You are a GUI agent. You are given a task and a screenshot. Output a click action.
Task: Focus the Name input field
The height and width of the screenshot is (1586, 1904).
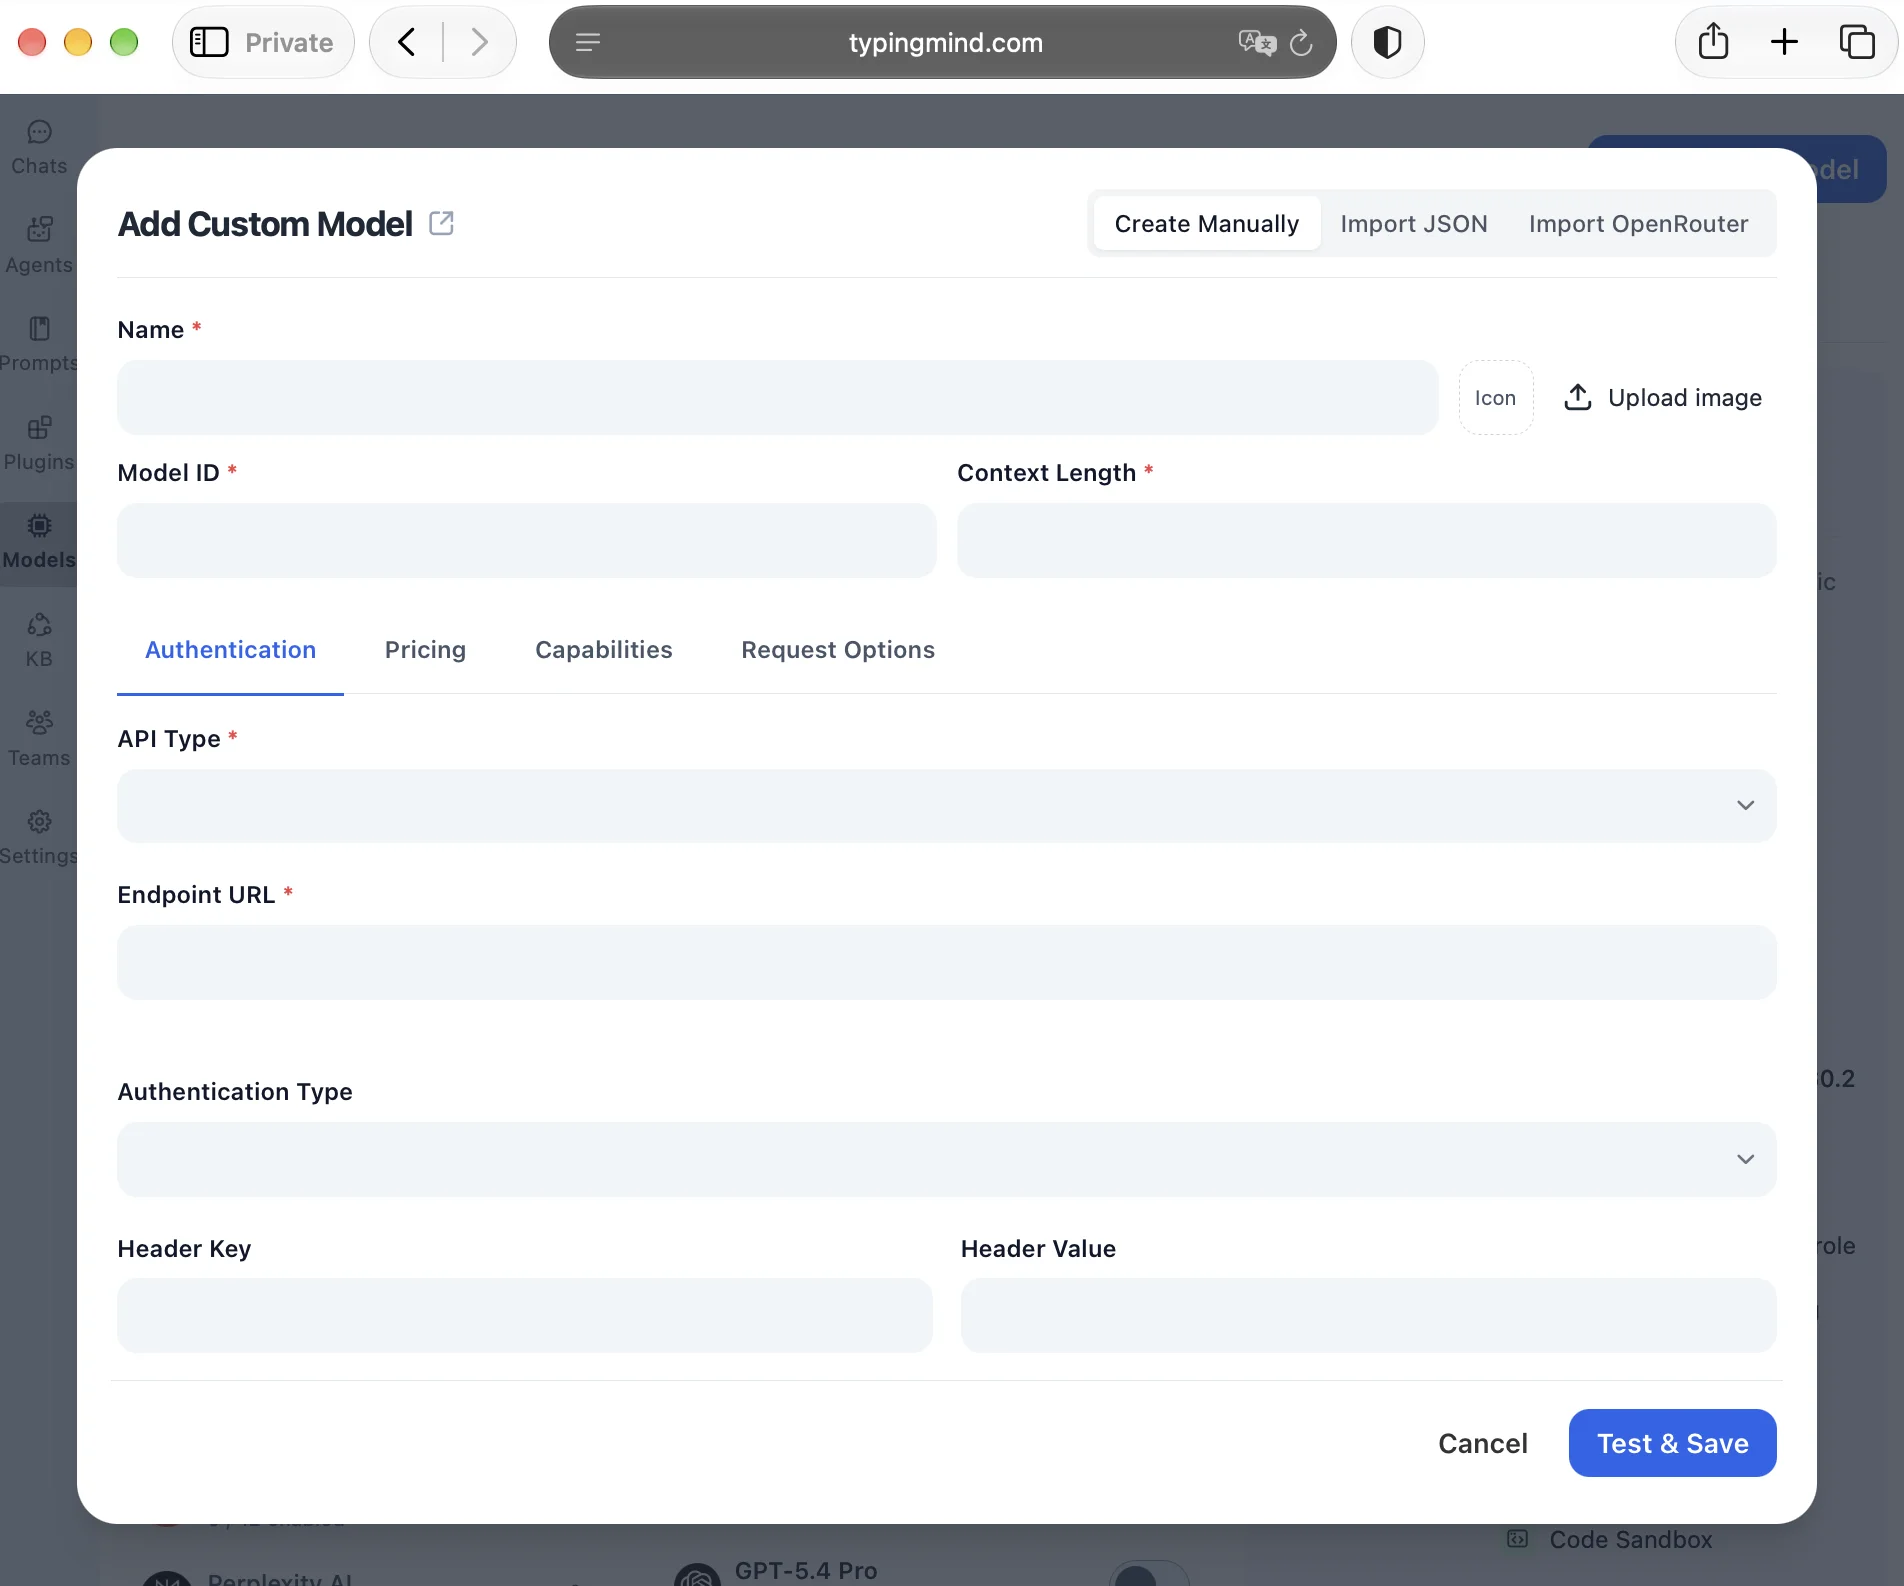[777, 398]
